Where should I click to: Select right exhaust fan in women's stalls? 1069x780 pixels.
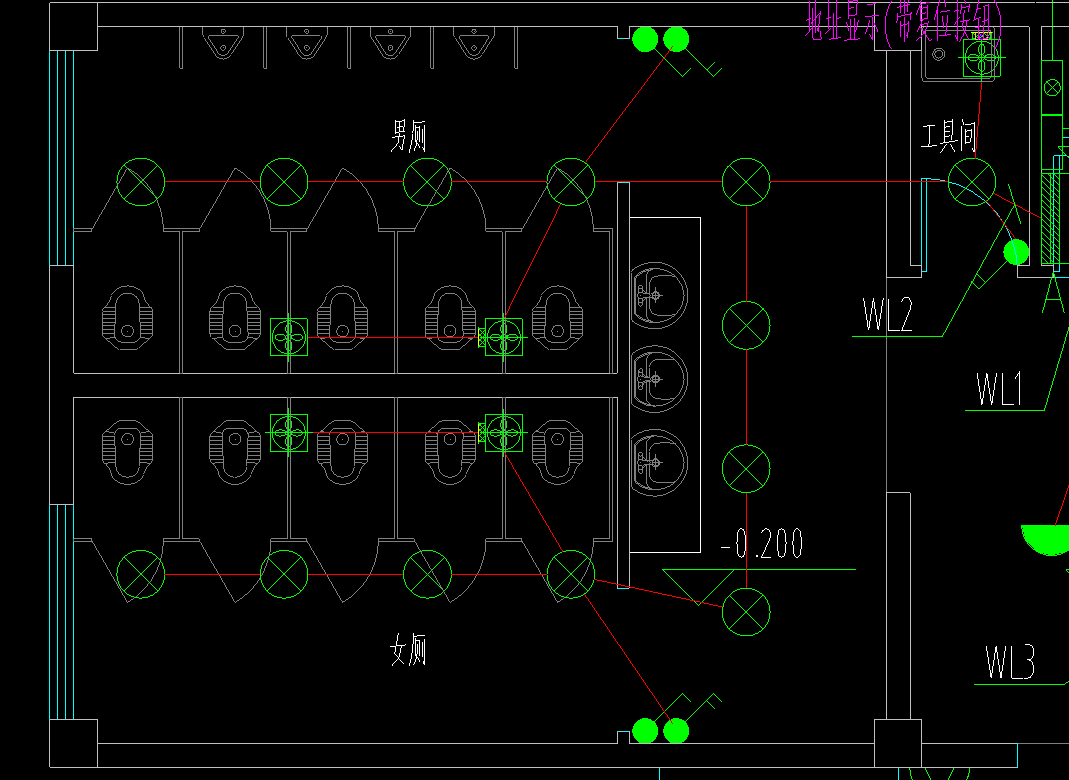(x=504, y=433)
